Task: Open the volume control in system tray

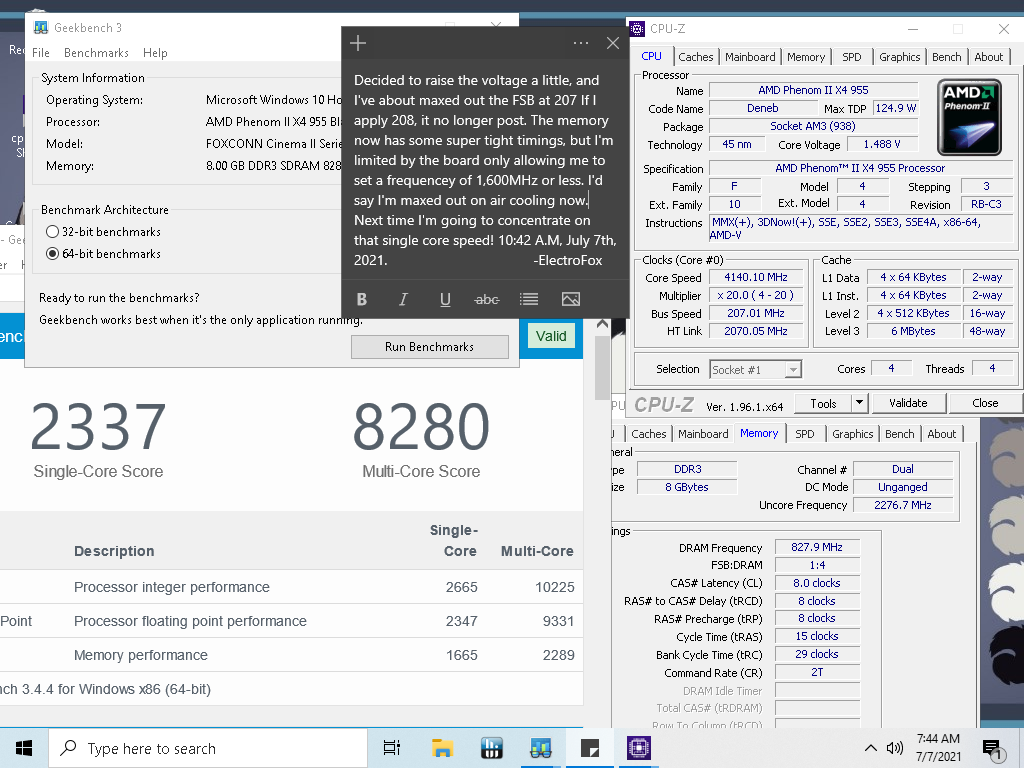Action: 895,748
